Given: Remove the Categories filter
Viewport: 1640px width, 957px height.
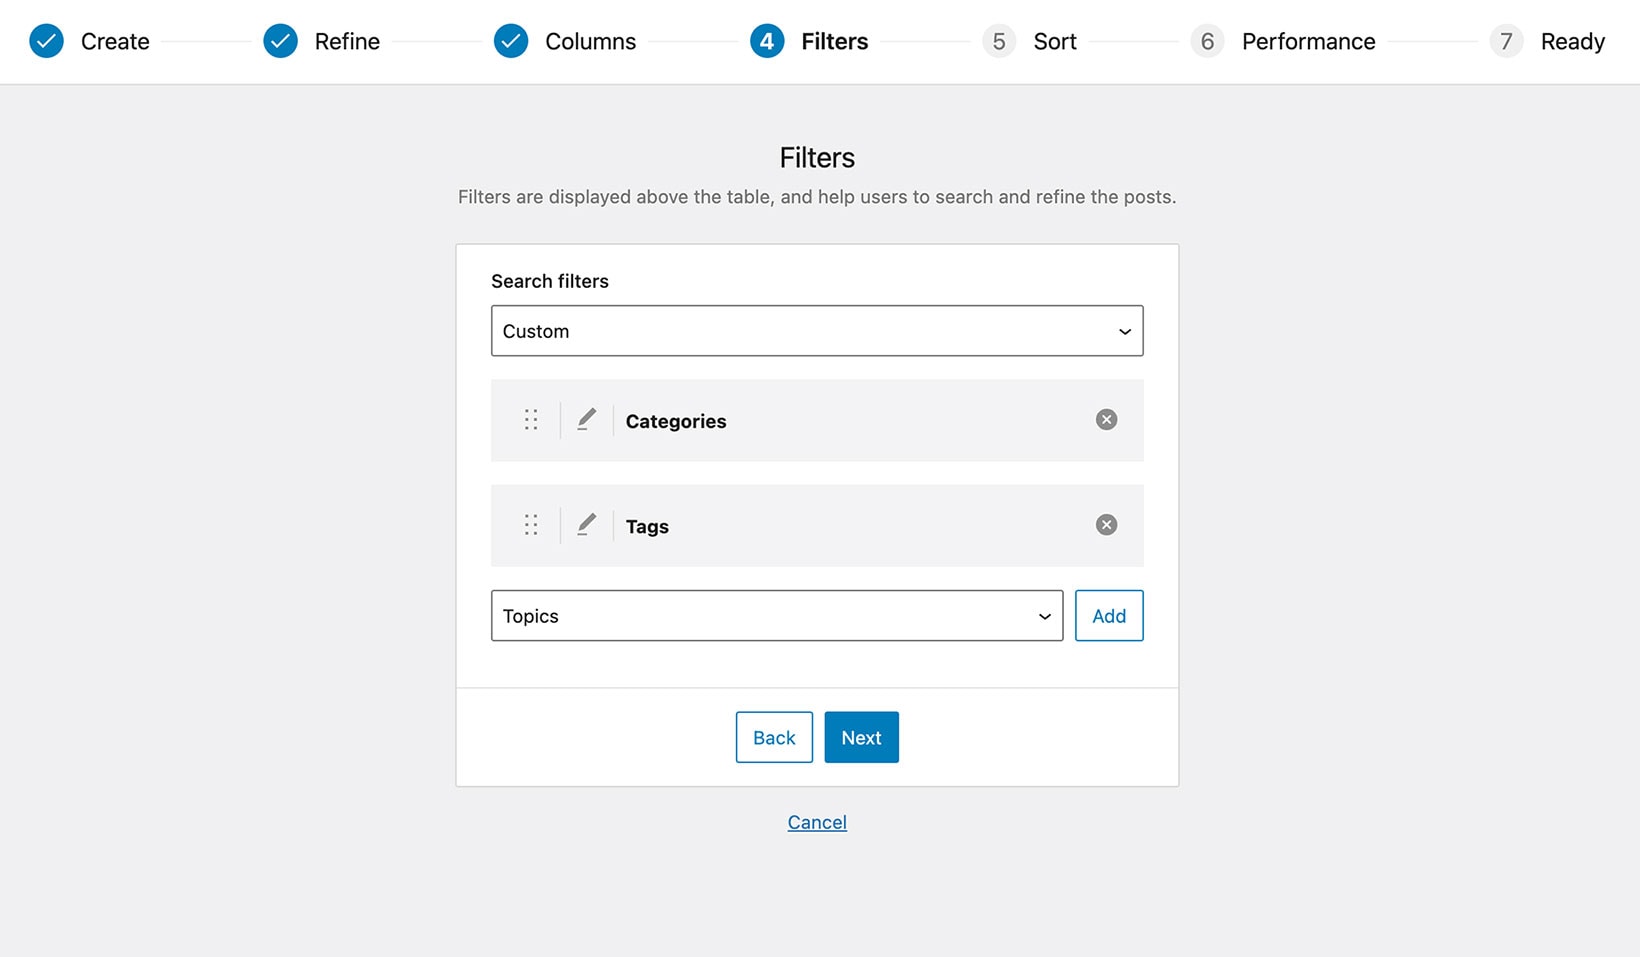Looking at the screenshot, I should click(1106, 420).
